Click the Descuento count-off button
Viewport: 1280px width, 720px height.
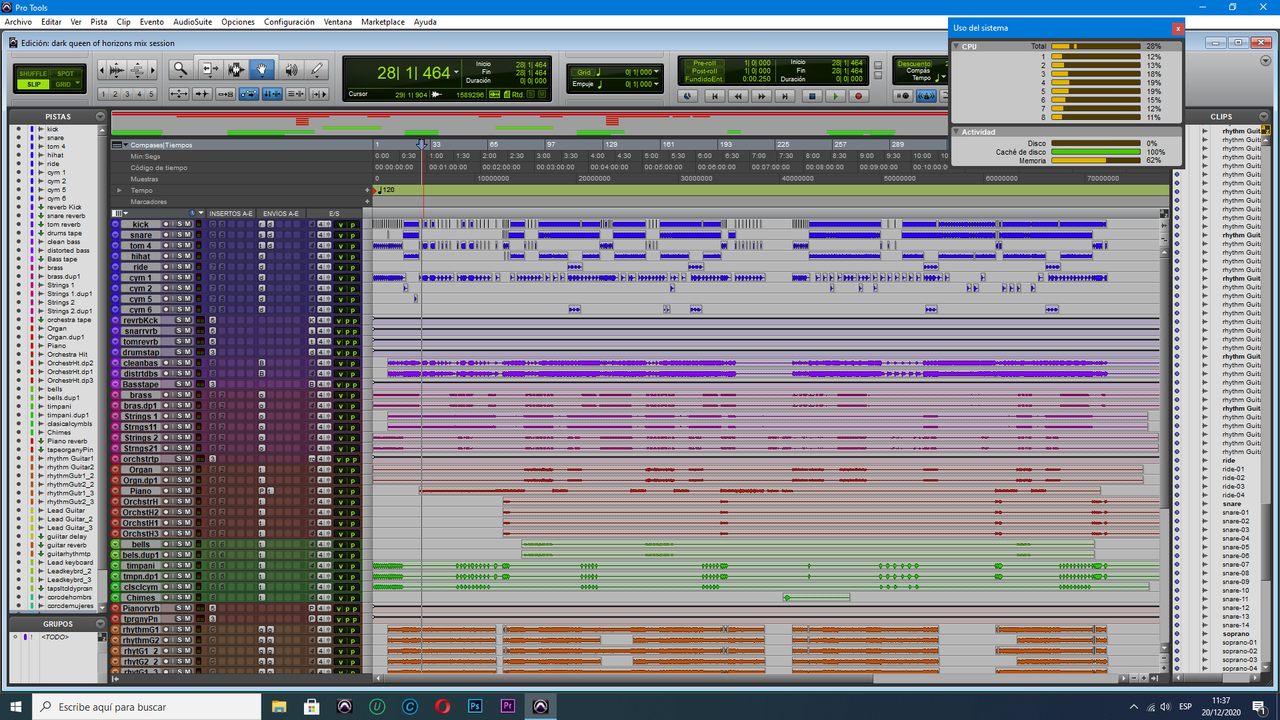914,63
